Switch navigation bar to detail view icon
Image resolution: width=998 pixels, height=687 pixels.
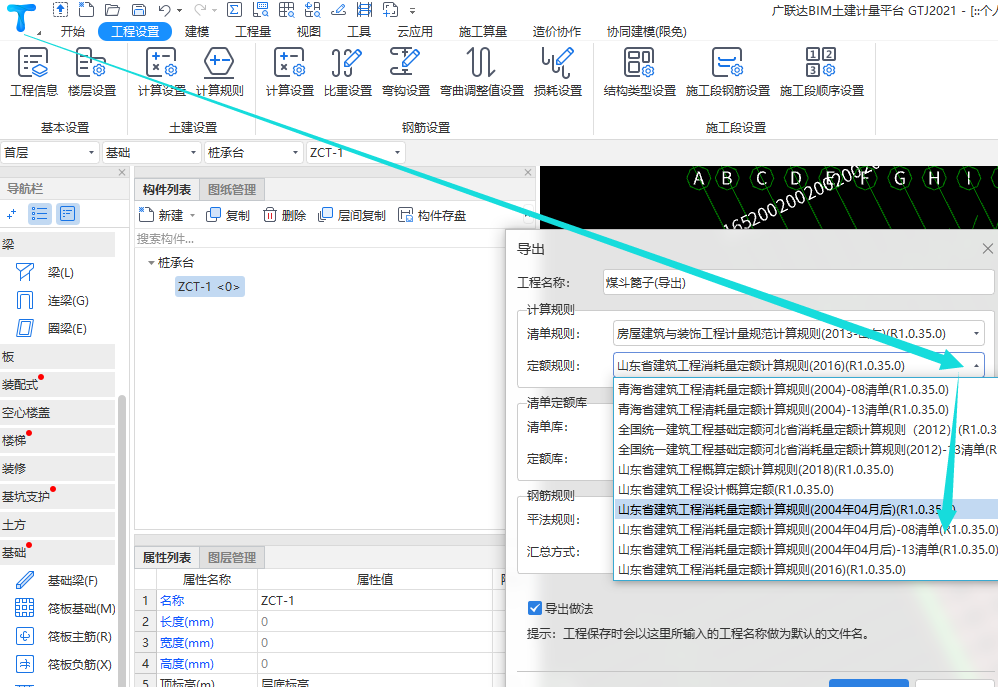pyautogui.click(x=67, y=214)
